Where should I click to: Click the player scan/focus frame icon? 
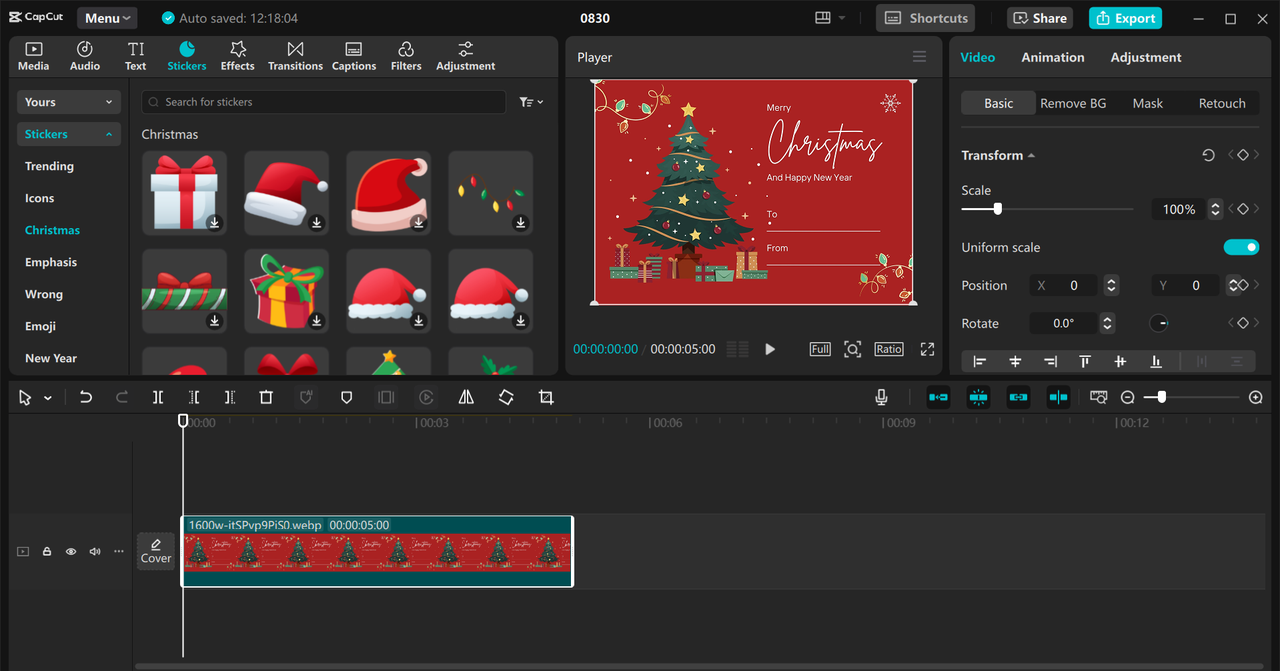pos(852,349)
